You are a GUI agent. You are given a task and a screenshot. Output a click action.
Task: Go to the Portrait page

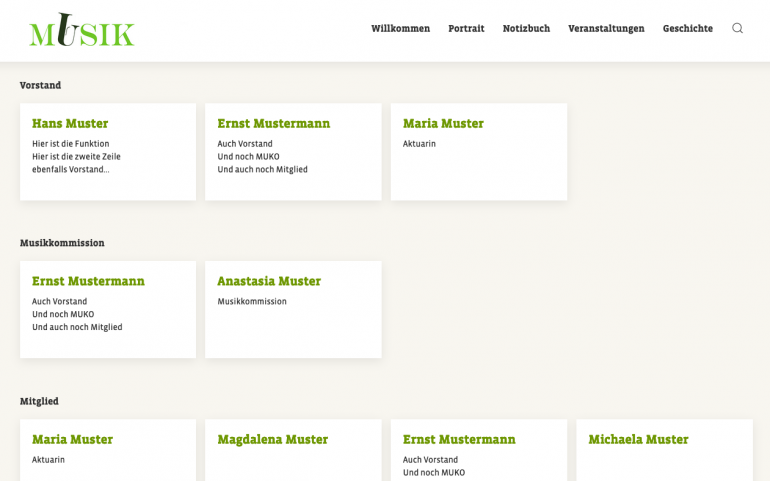(x=466, y=28)
